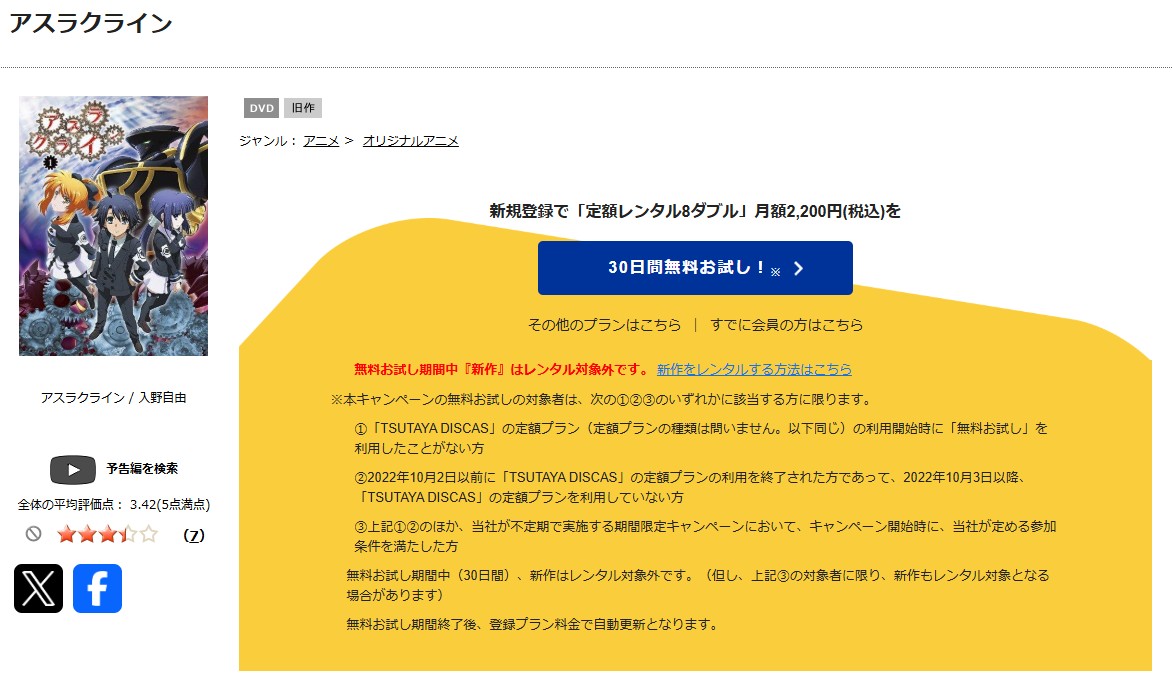Start the 30日間無料お試し trial button
The height and width of the screenshot is (688, 1172).
pyautogui.click(x=695, y=268)
